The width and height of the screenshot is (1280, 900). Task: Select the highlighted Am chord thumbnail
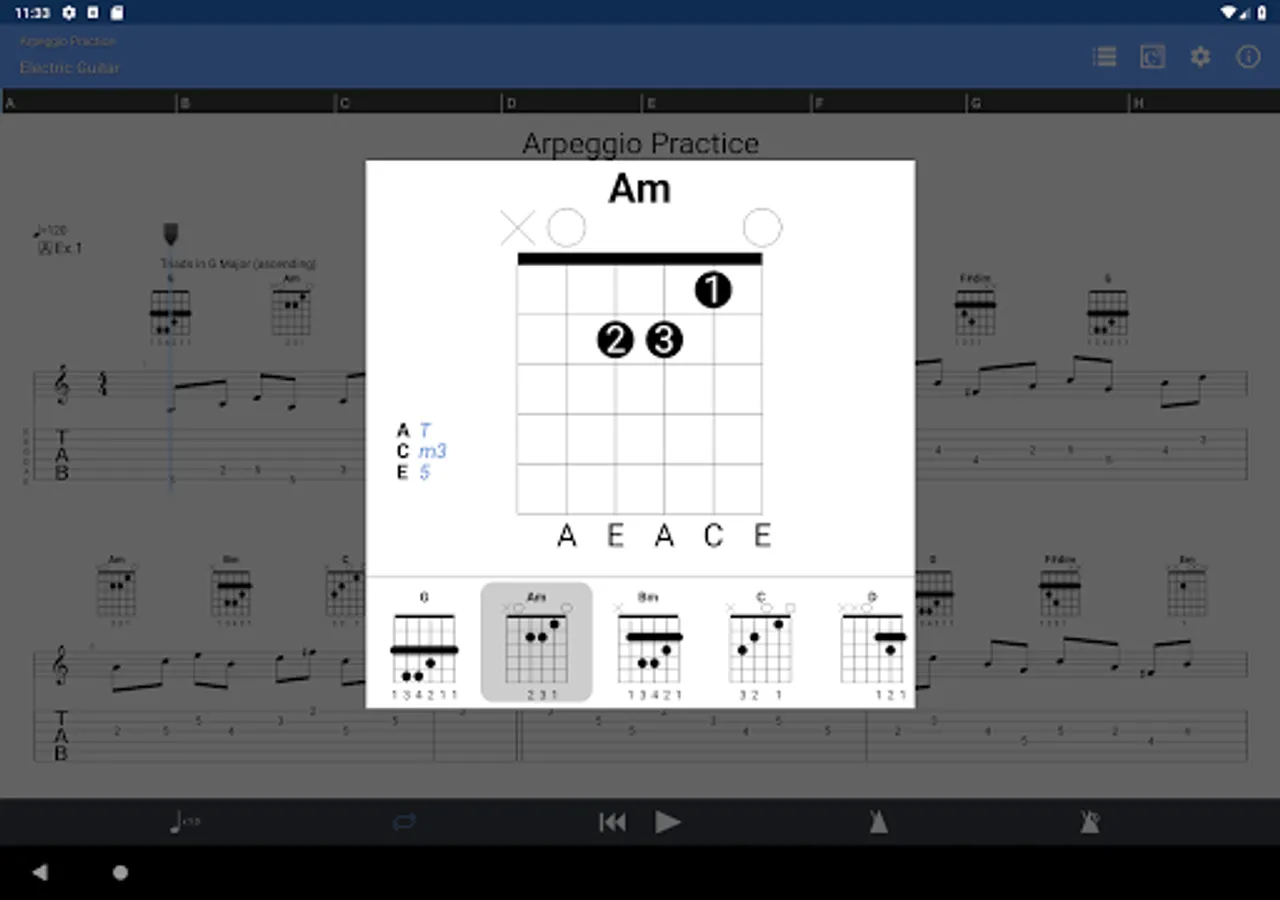click(x=536, y=643)
